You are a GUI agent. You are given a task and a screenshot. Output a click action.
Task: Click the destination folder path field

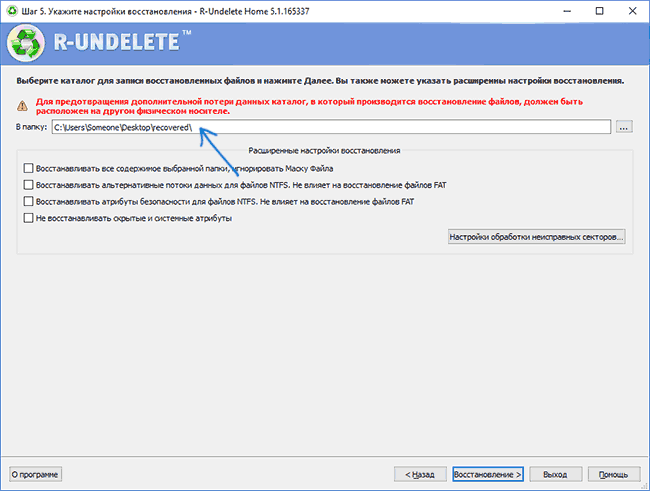click(331, 127)
